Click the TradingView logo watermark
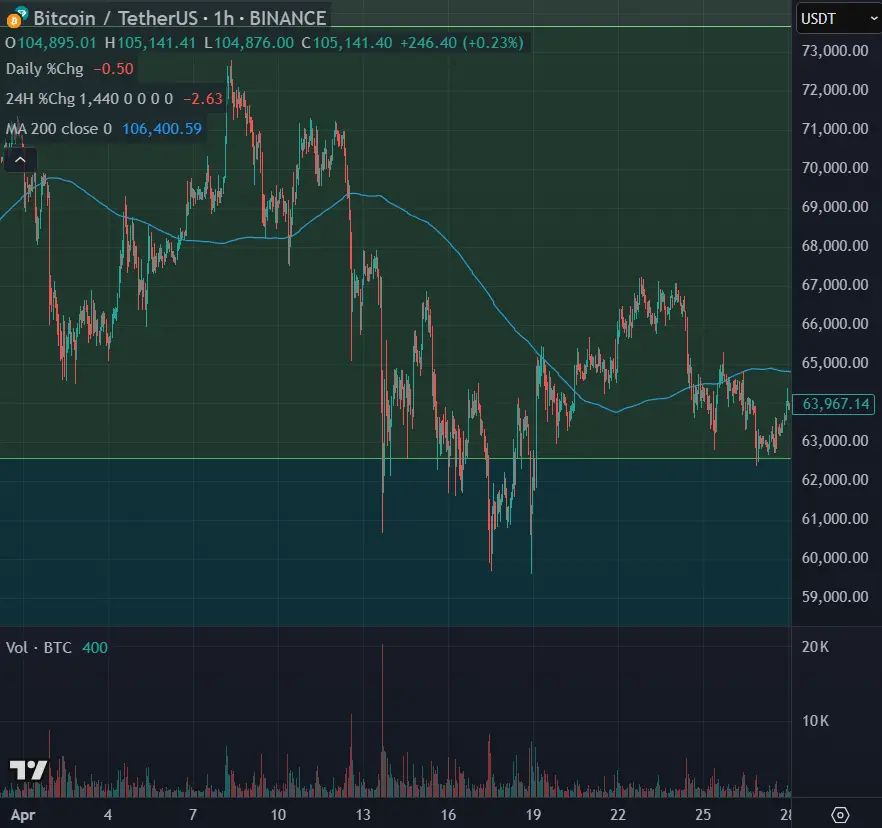 click(x=29, y=770)
